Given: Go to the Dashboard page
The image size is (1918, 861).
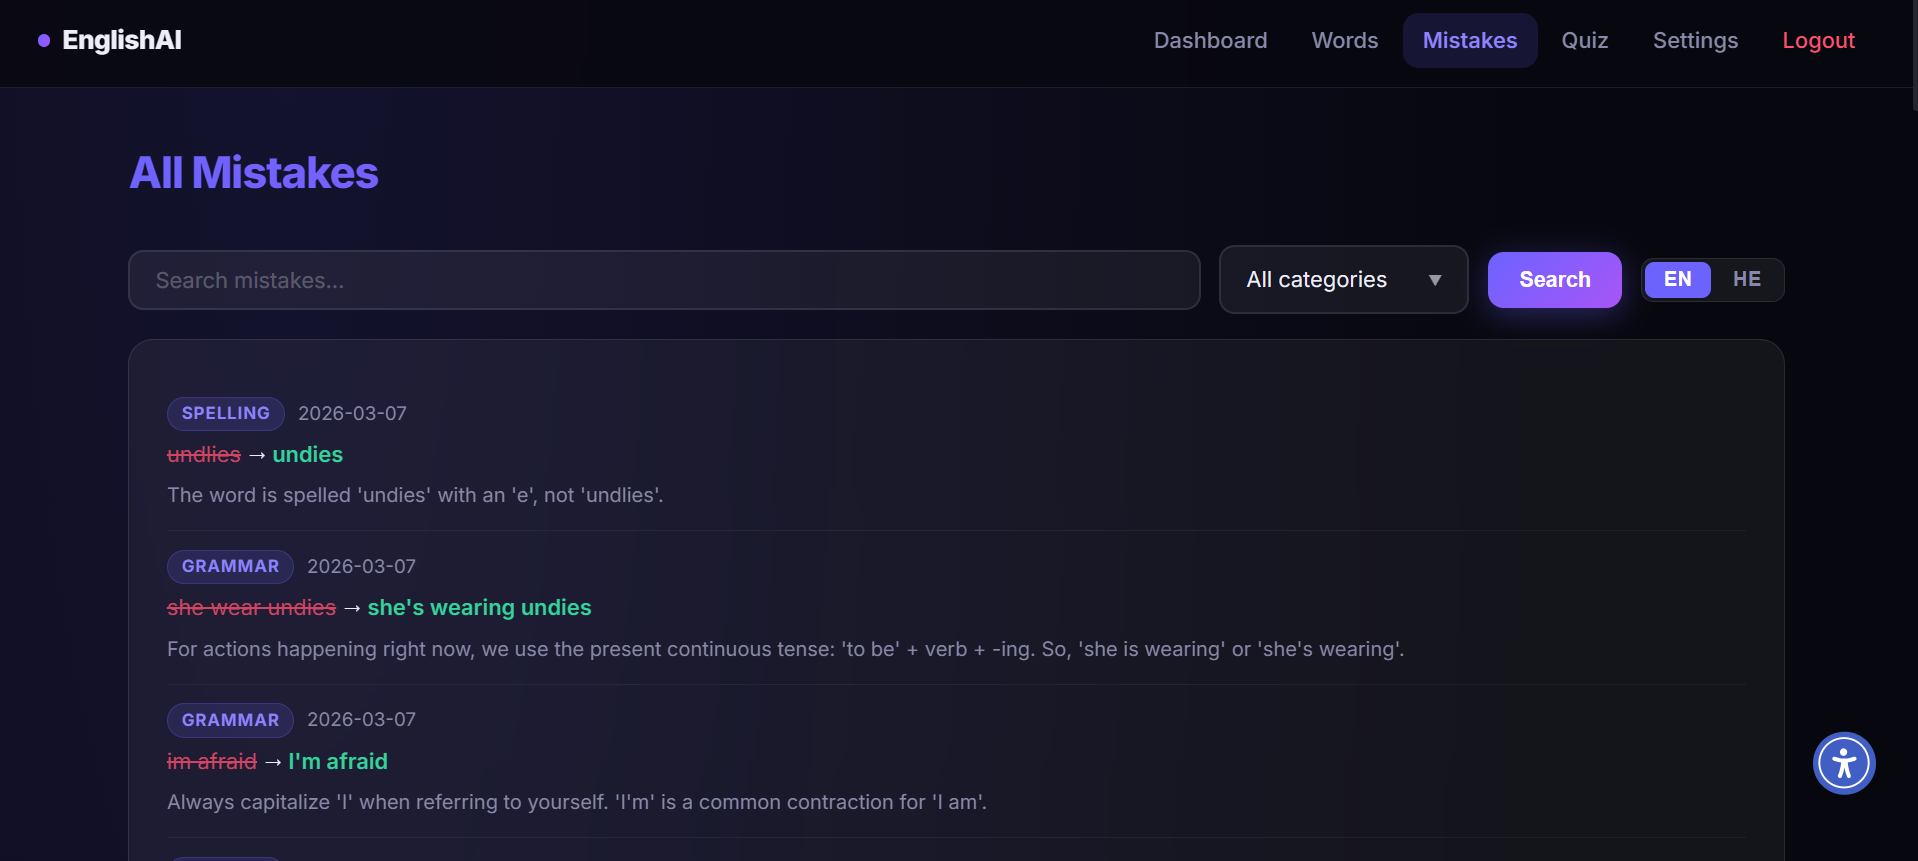Looking at the screenshot, I should point(1209,41).
